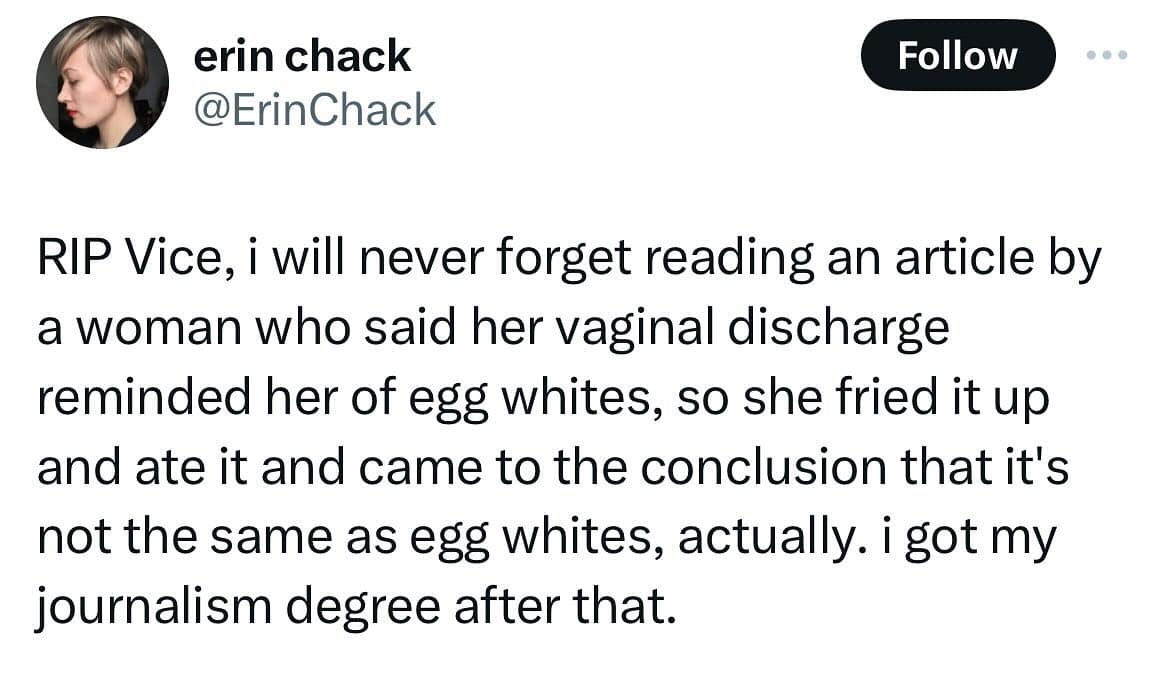
Task: Open erin chack's profile picture
Action: 102,83
